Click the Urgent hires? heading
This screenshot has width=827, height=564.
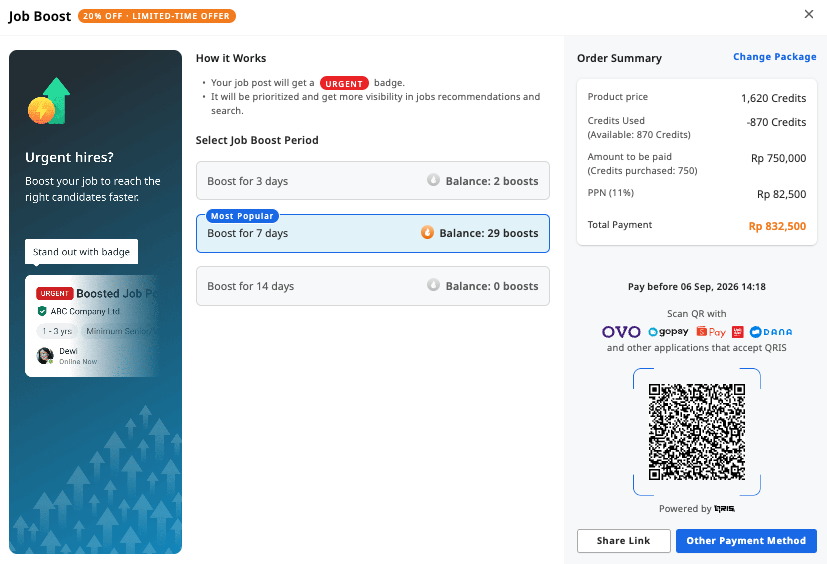(x=69, y=158)
